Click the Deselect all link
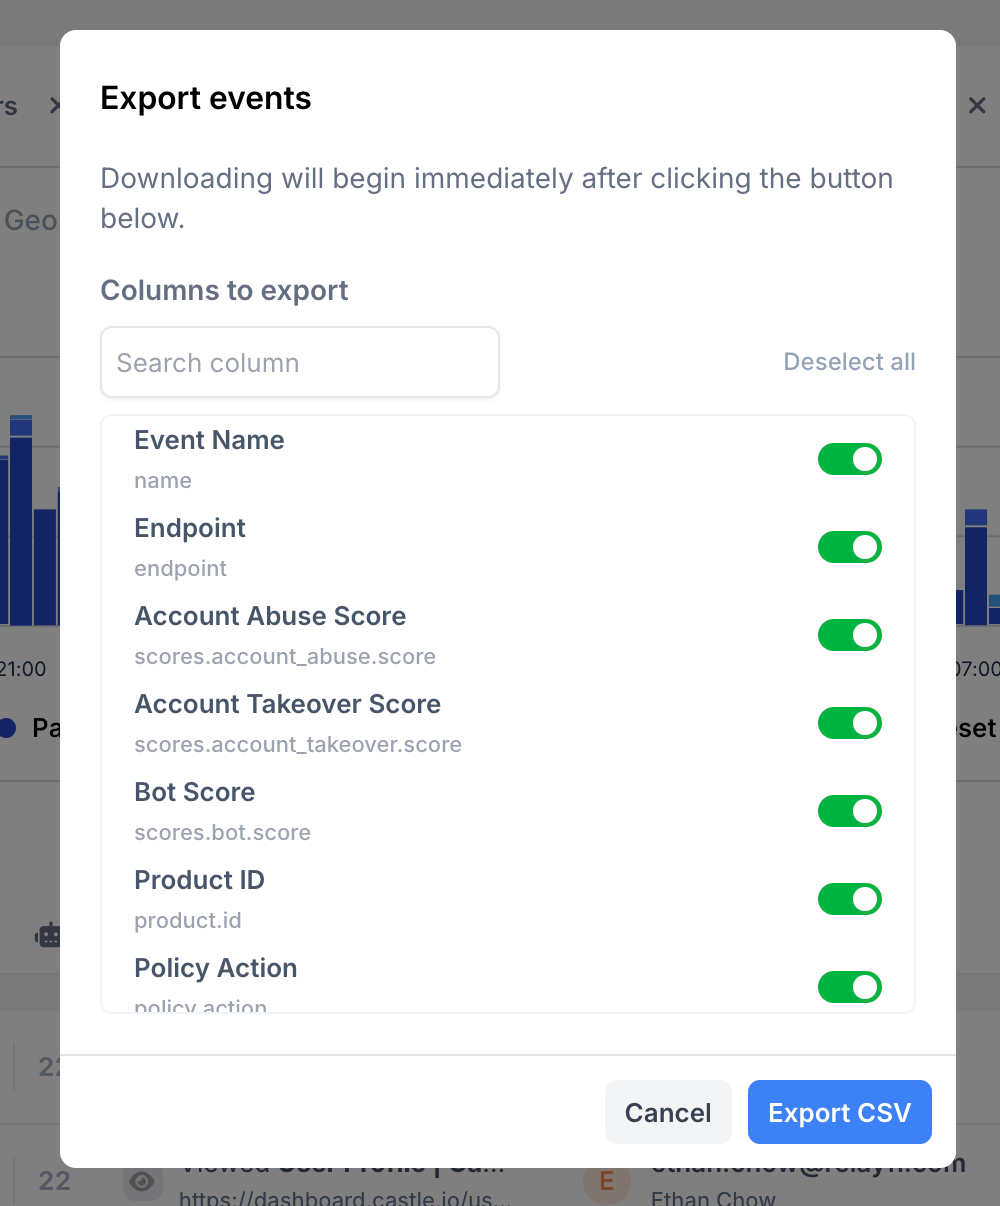Image resolution: width=1000 pixels, height=1206 pixels. pos(849,362)
